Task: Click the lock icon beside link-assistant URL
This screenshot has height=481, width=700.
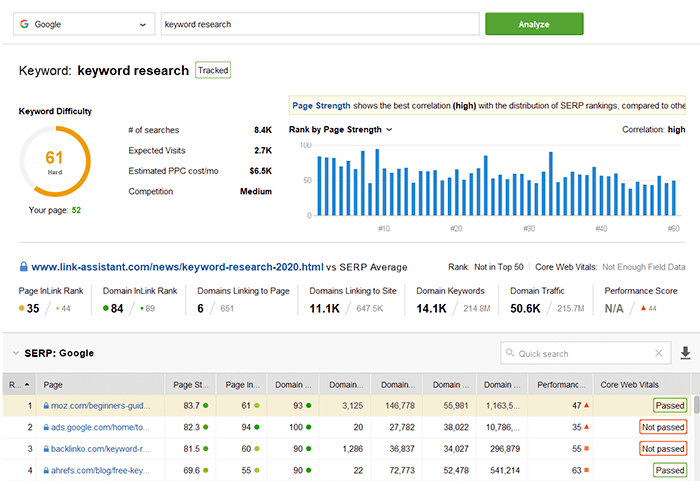Action: (24, 267)
